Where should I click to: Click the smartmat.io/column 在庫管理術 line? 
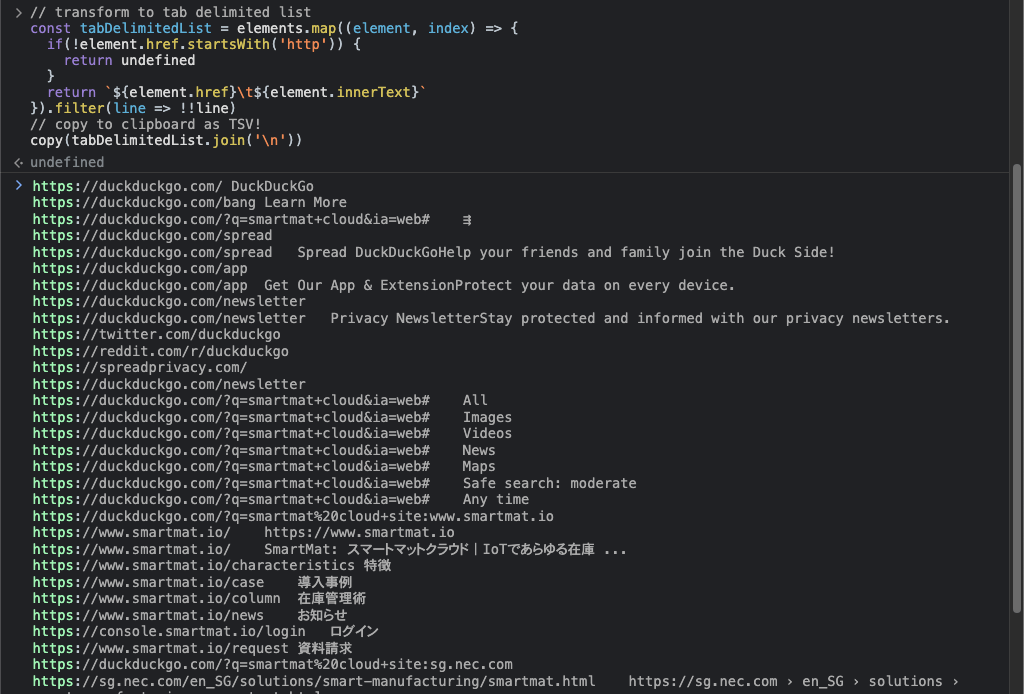pyautogui.click(x=200, y=599)
